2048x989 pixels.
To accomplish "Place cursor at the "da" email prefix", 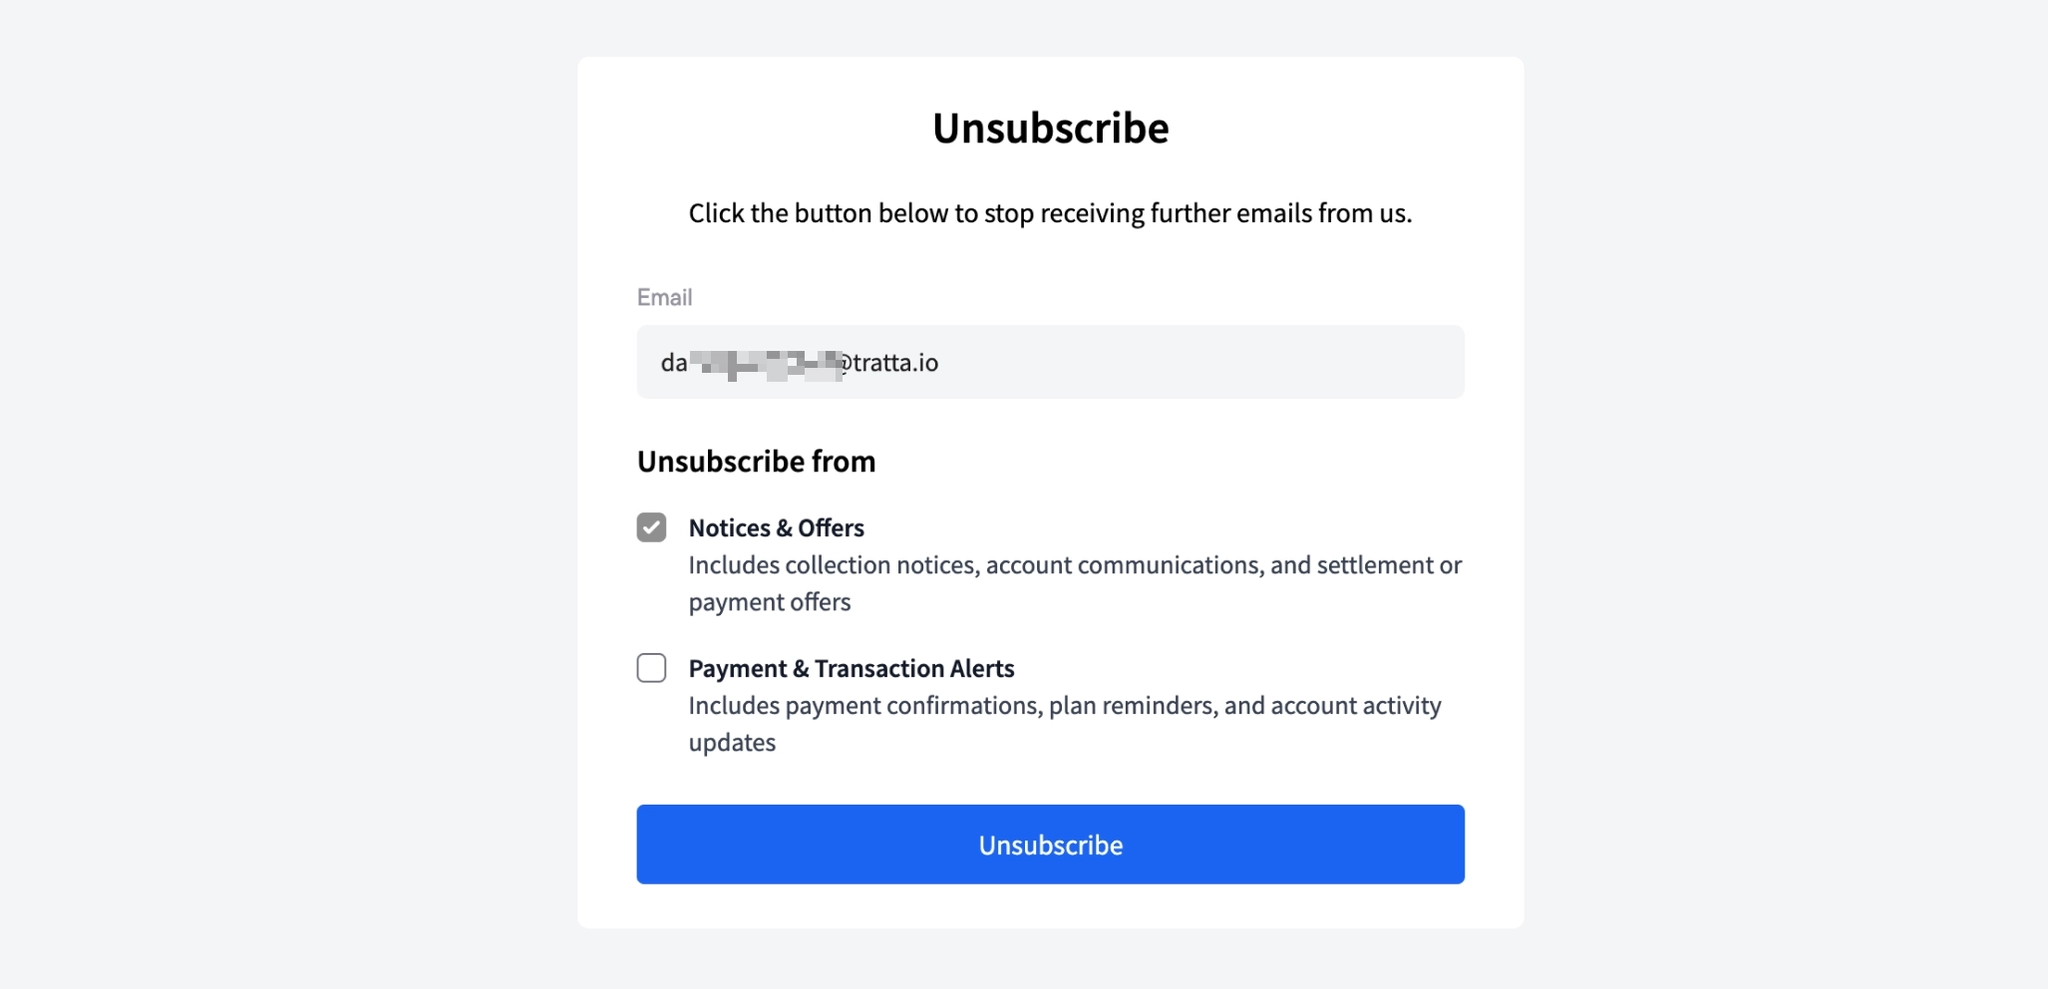I will (x=673, y=363).
